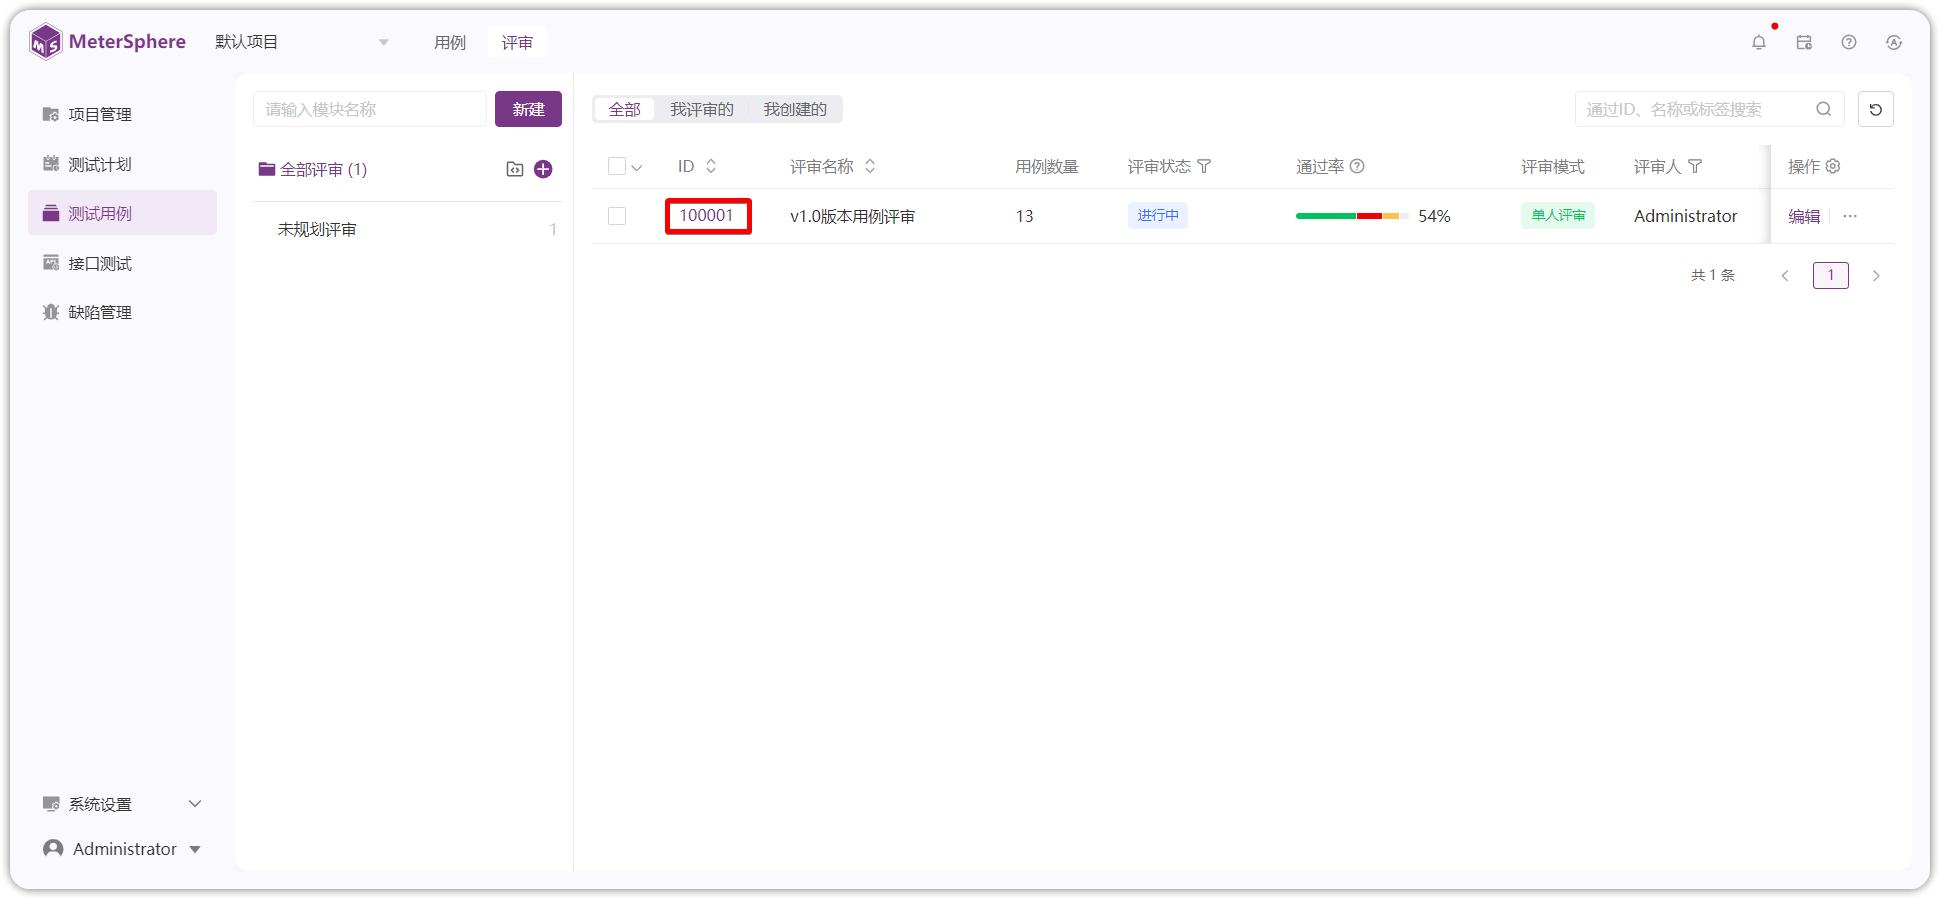Image resolution: width=1940 pixels, height=899 pixels.
Task: Open 测试用例 in the sidebar
Action: [122, 213]
